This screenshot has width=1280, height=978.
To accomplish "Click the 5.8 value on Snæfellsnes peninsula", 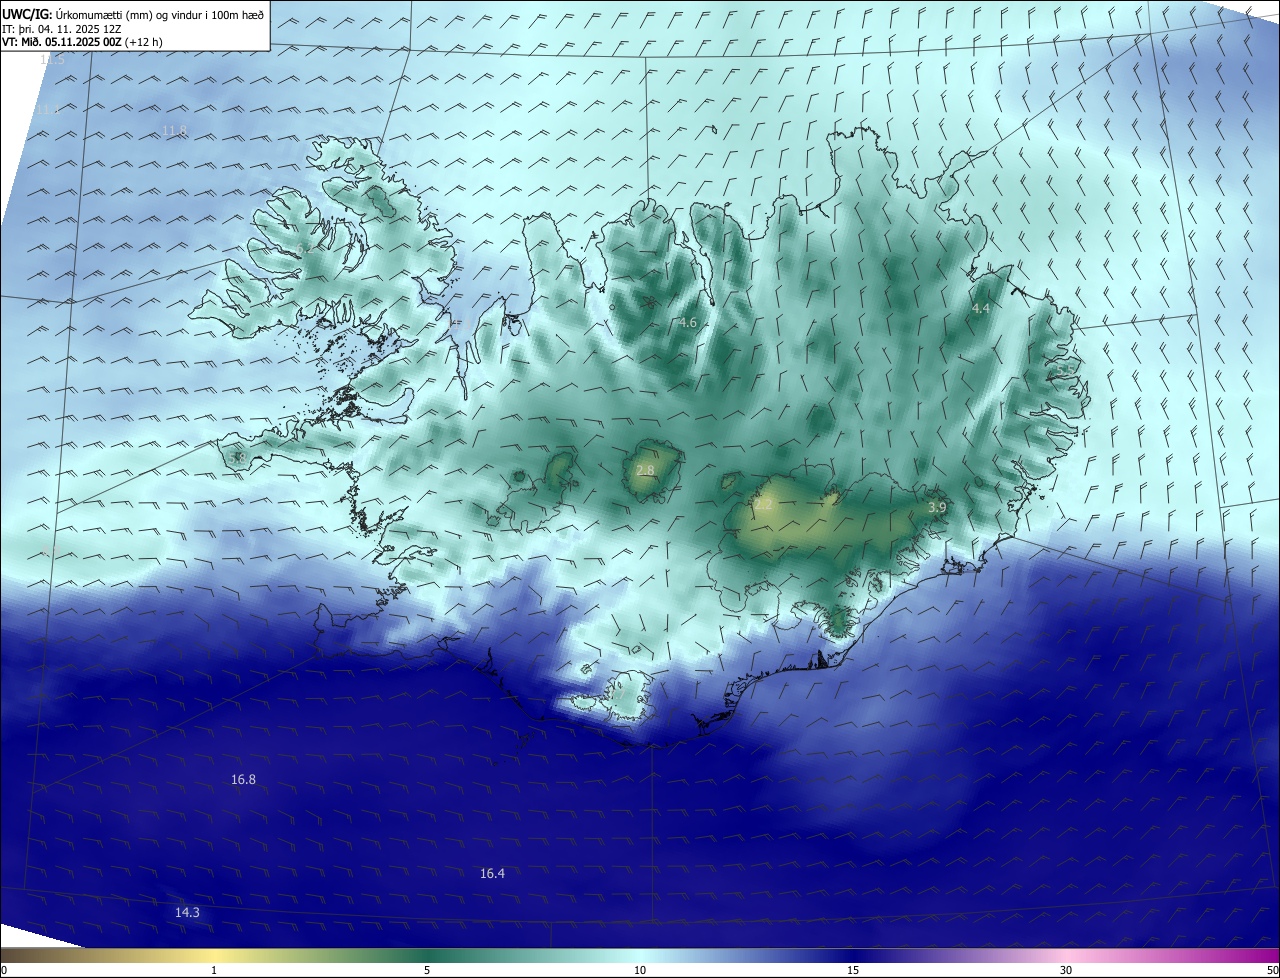I will (x=237, y=458).
